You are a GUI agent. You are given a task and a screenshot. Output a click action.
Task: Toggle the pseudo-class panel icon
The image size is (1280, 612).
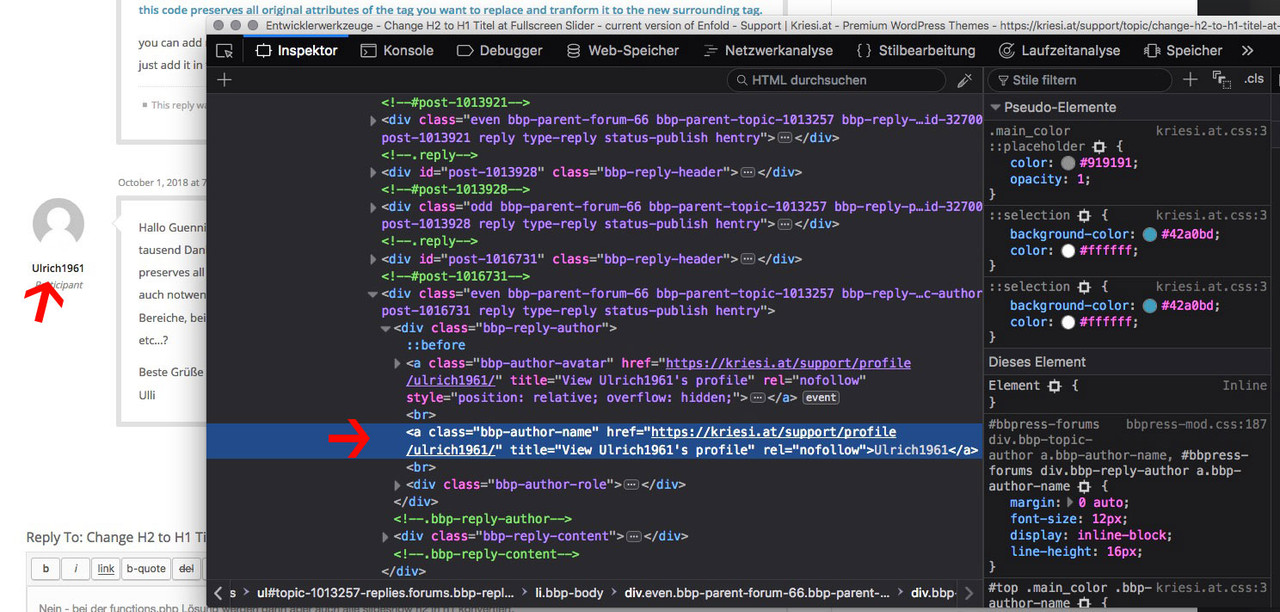tap(1221, 80)
